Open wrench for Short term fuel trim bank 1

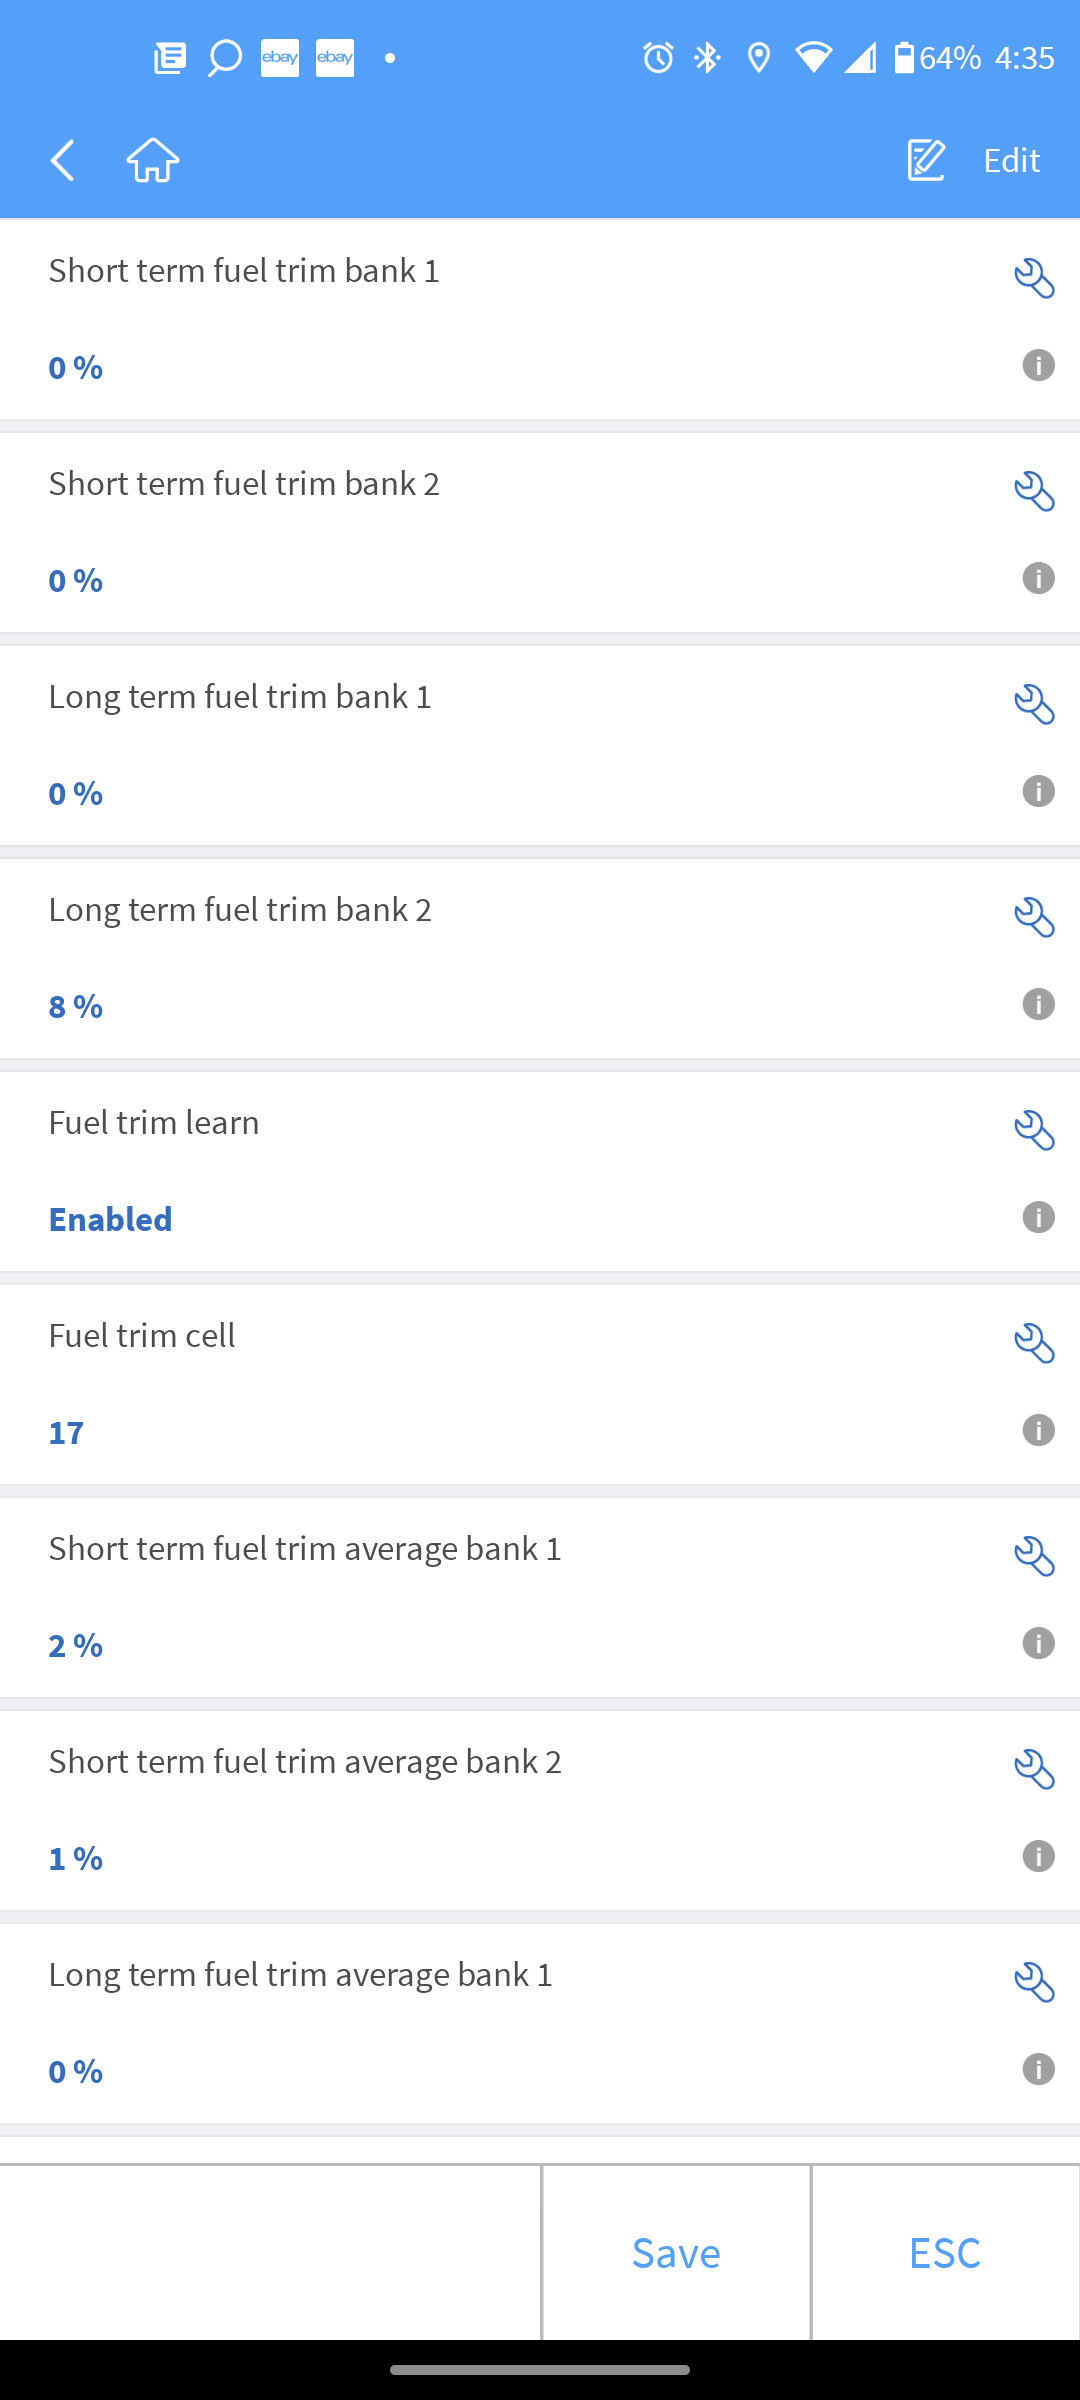tap(1034, 279)
